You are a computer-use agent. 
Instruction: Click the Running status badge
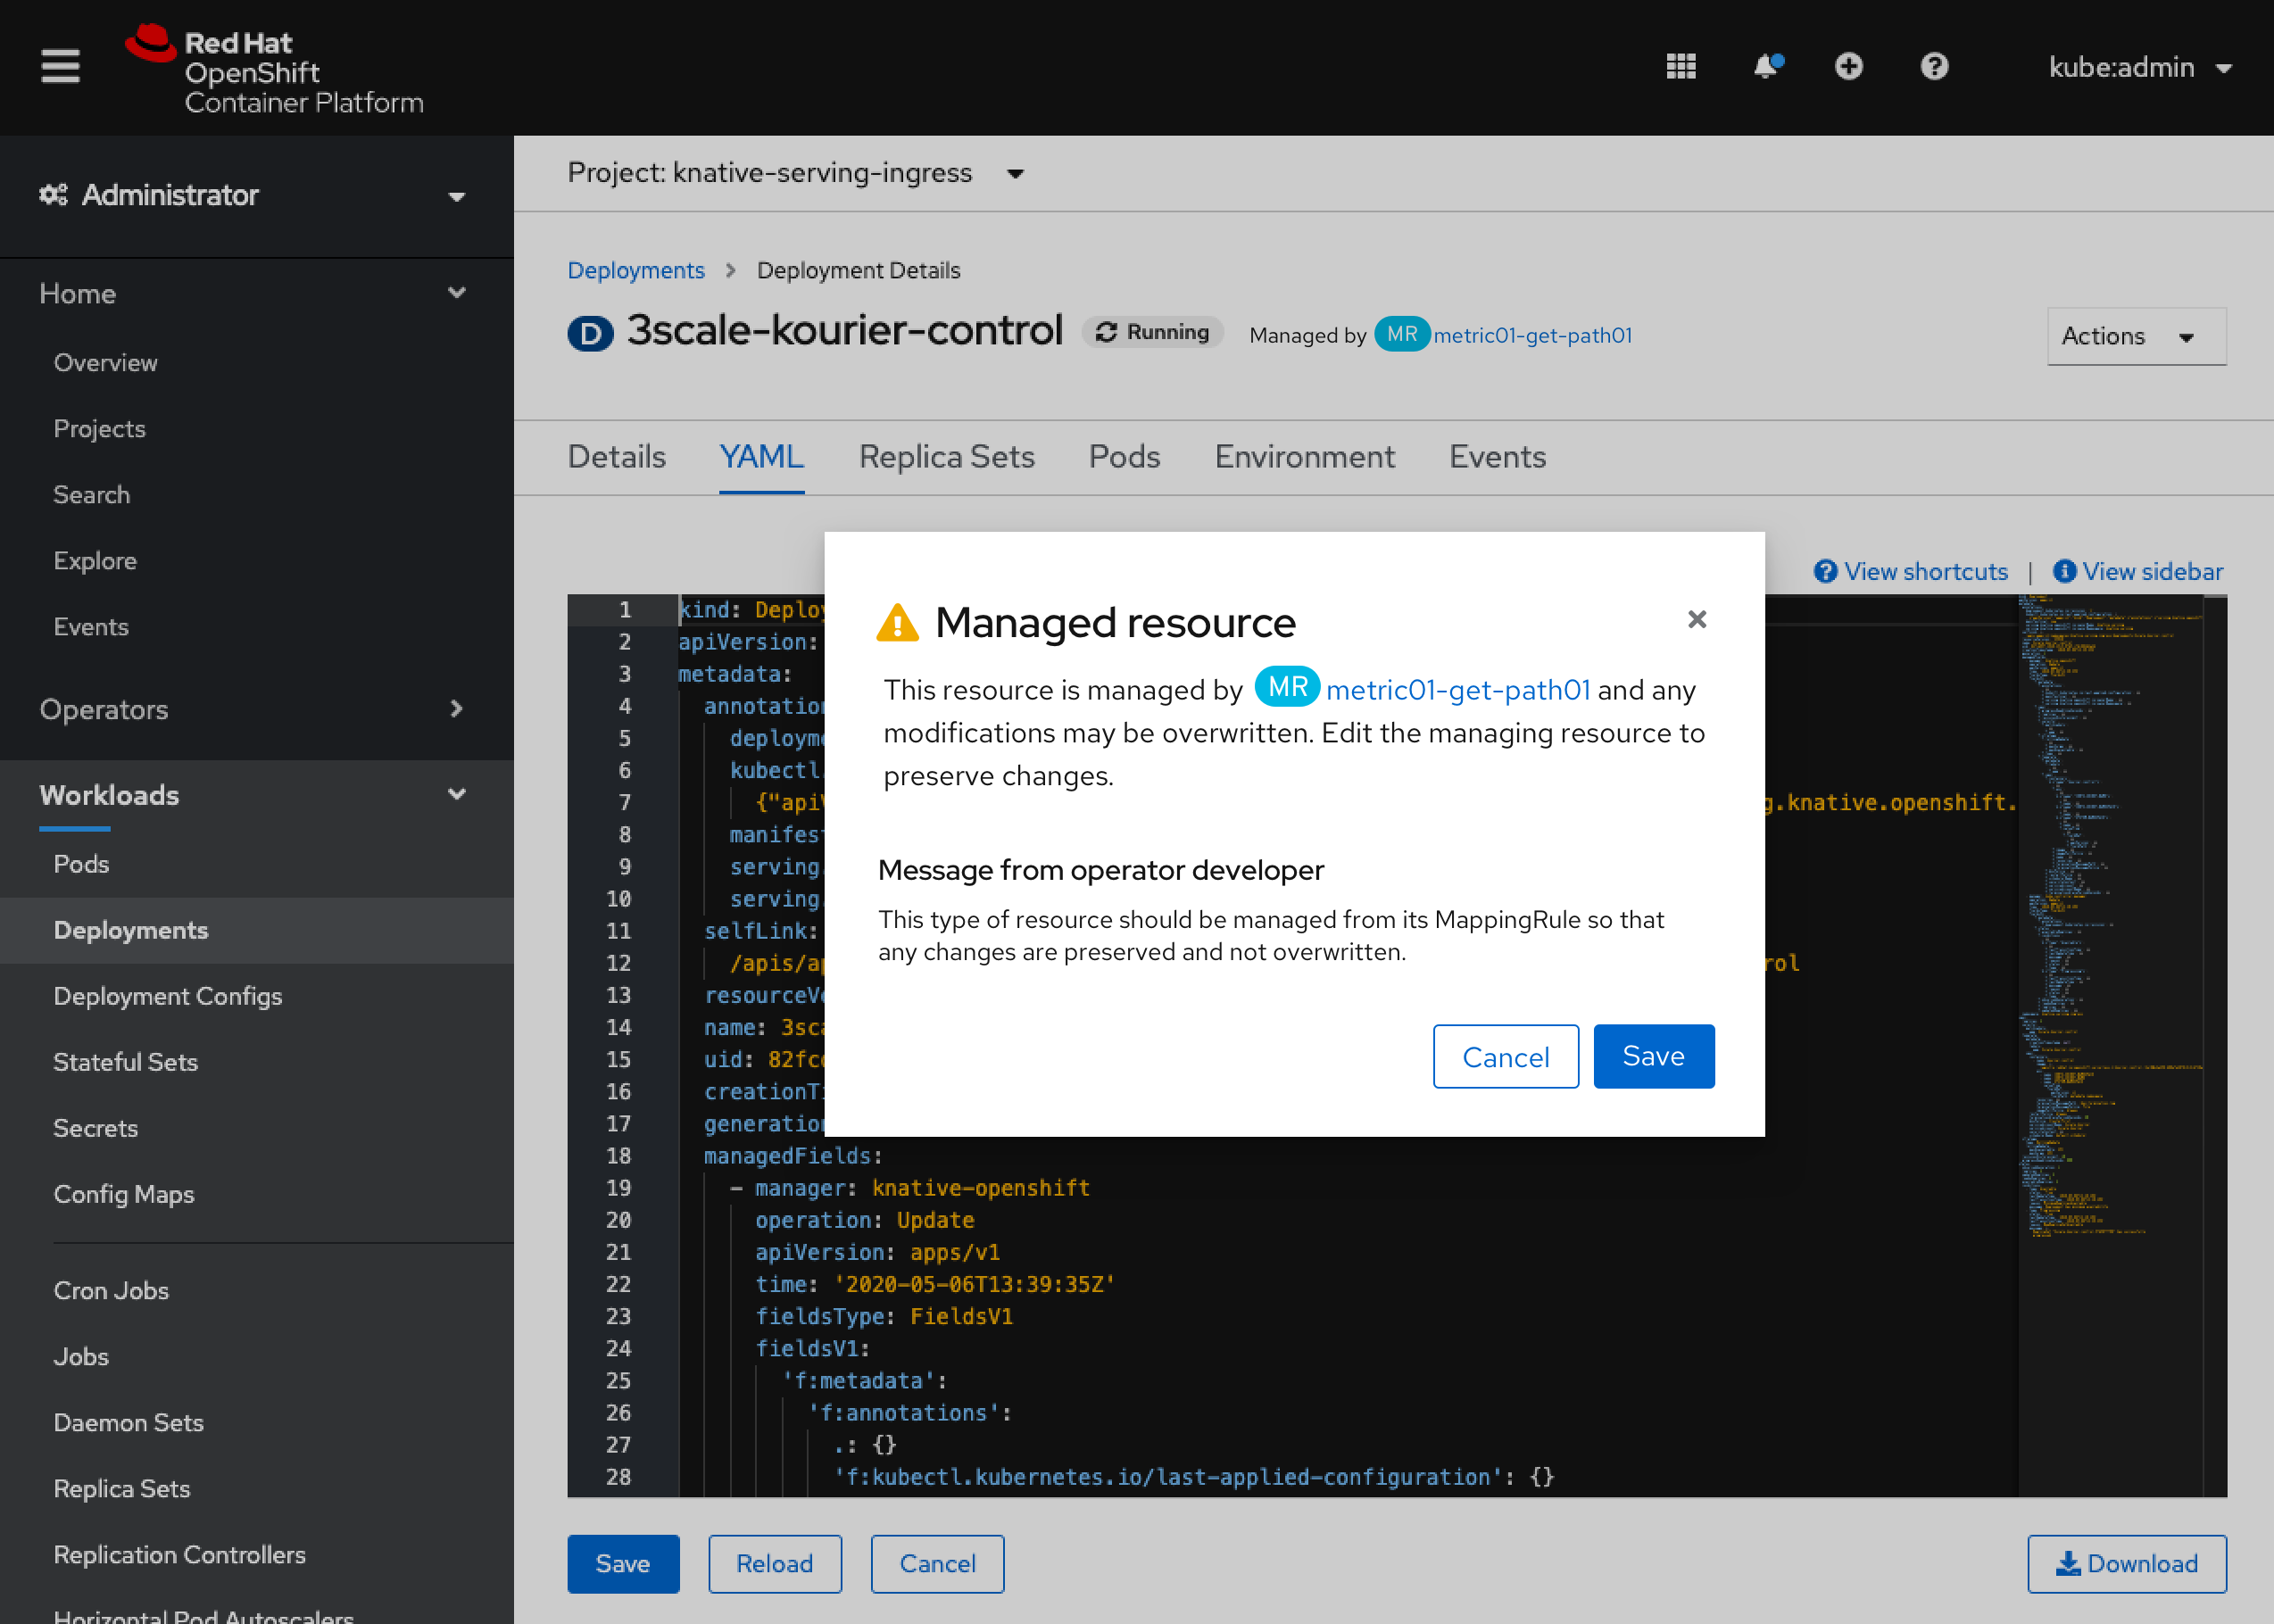click(x=1152, y=332)
